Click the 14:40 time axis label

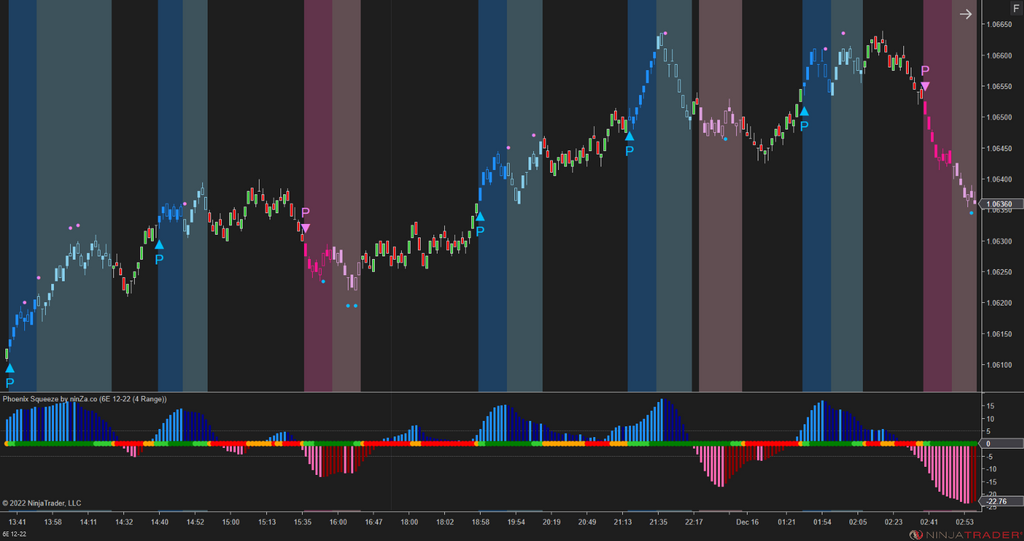pyautogui.click(x=159, y=522)
